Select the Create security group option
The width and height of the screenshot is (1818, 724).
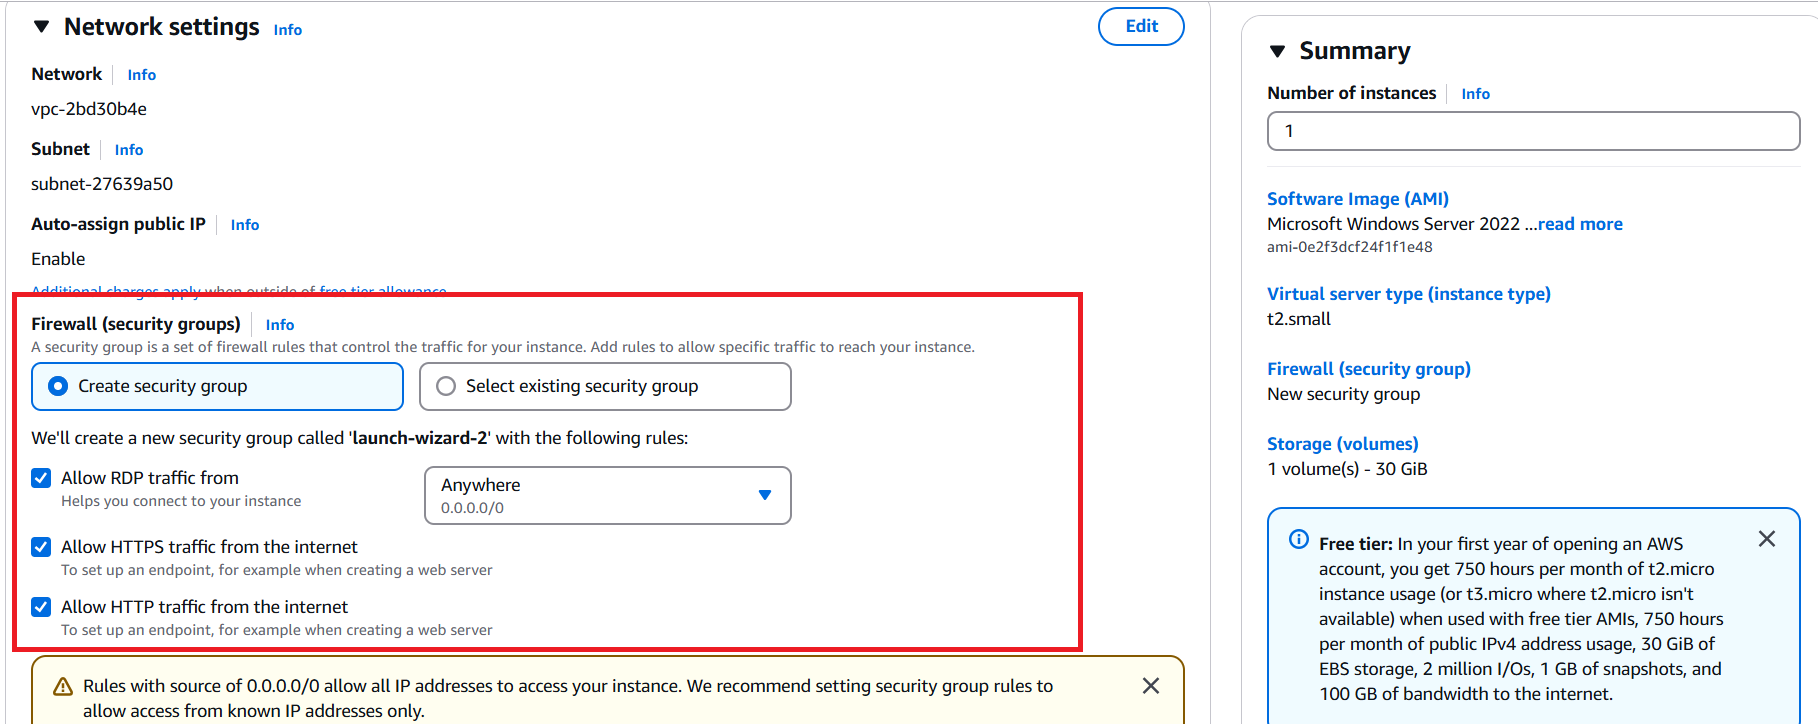click(x=58, y=386)
